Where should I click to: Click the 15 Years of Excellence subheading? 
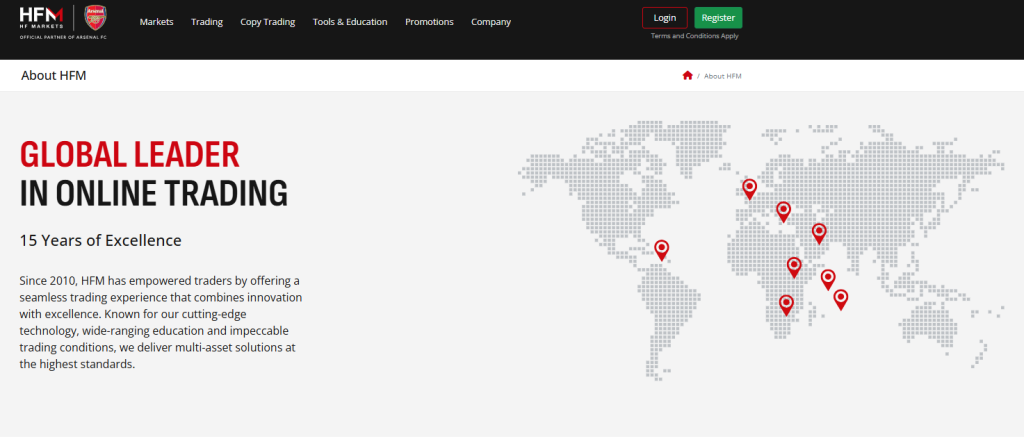pyautogui.click(x=101, y=240)
